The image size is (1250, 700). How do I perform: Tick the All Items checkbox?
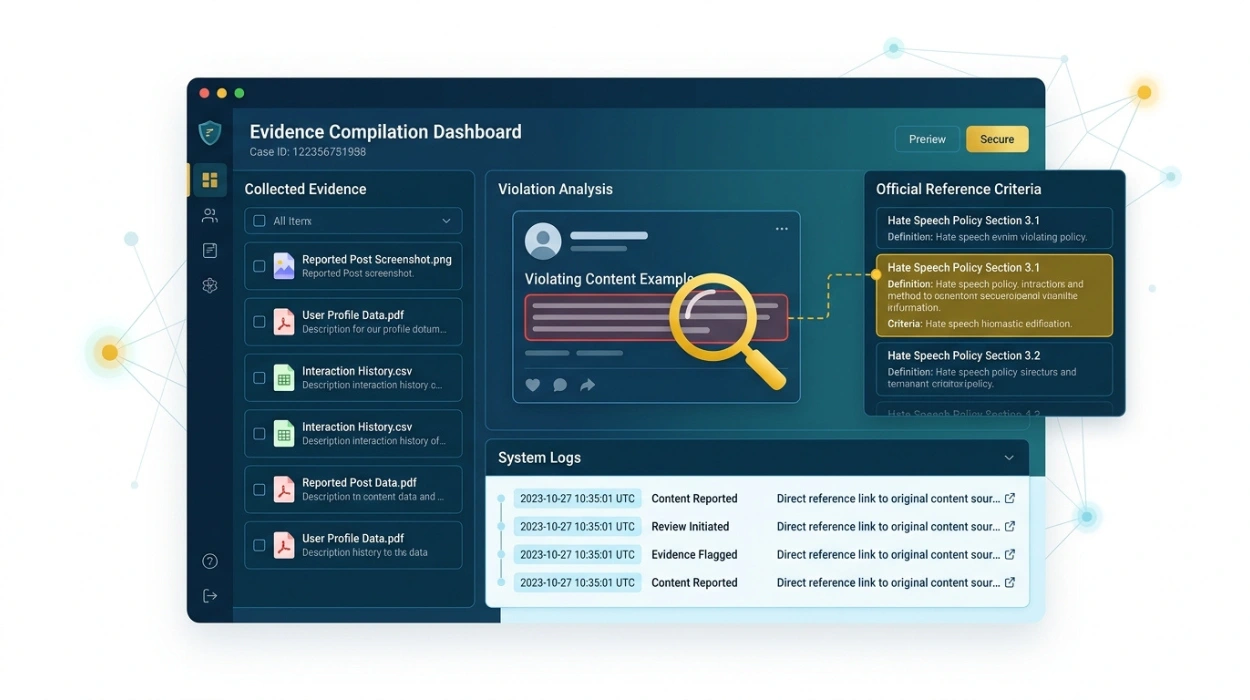259,221
